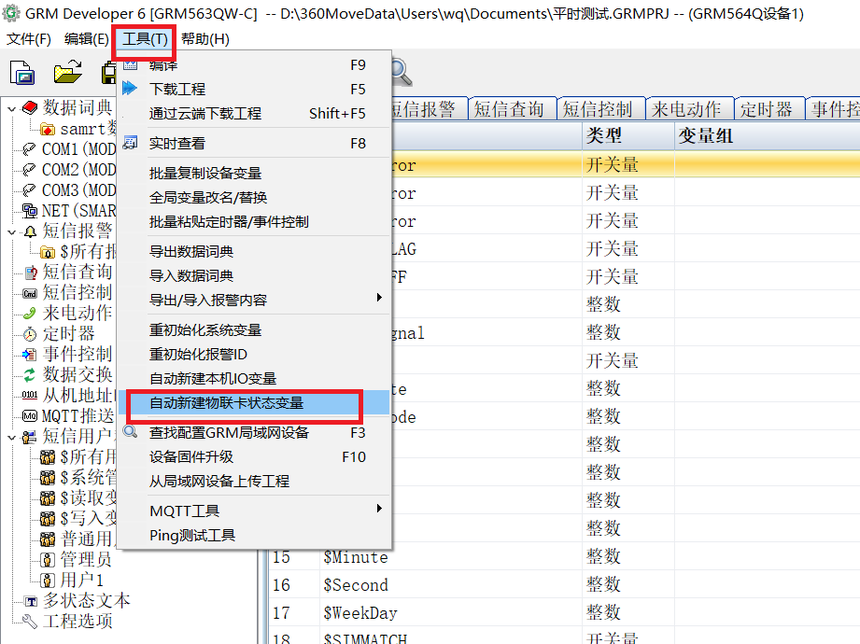Click the COM3 port plug icon
The height and width of the screenshot is (644, 860).
(29, 190)
